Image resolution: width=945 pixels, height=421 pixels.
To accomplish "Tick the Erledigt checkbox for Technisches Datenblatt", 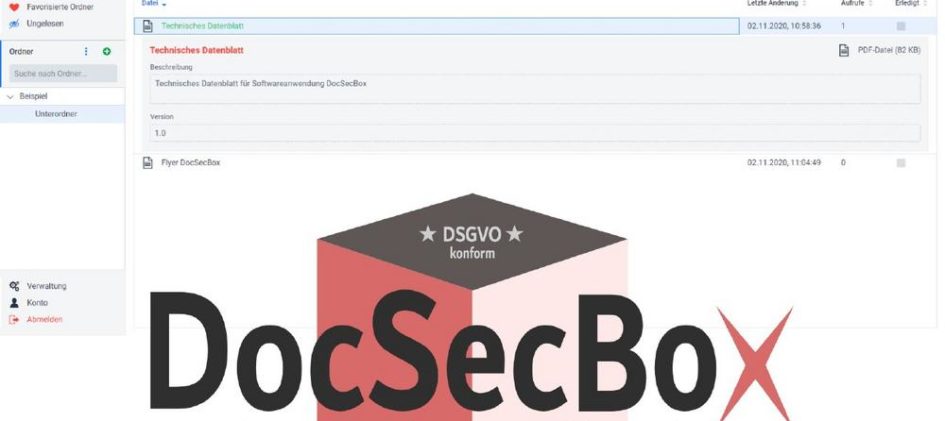I will tap(901, 26).
